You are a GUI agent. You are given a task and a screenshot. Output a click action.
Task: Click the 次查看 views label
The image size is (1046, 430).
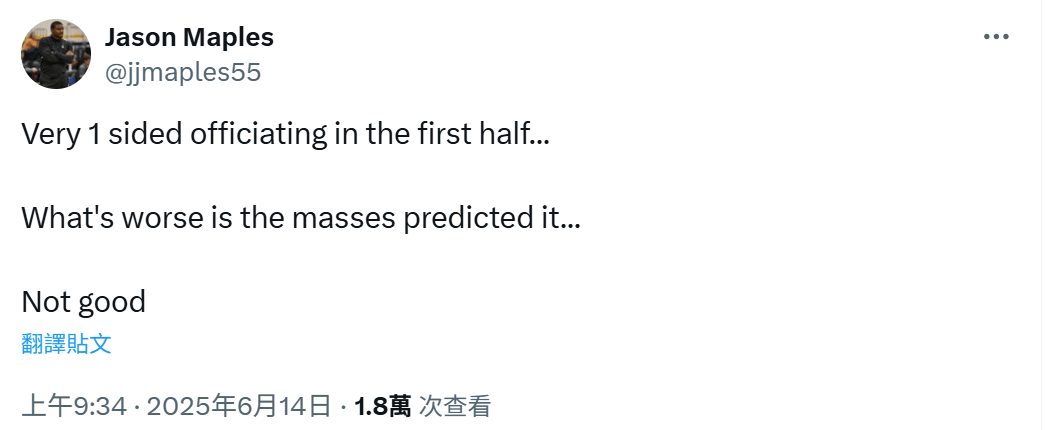pyautogui.click(x=455, y=406)
